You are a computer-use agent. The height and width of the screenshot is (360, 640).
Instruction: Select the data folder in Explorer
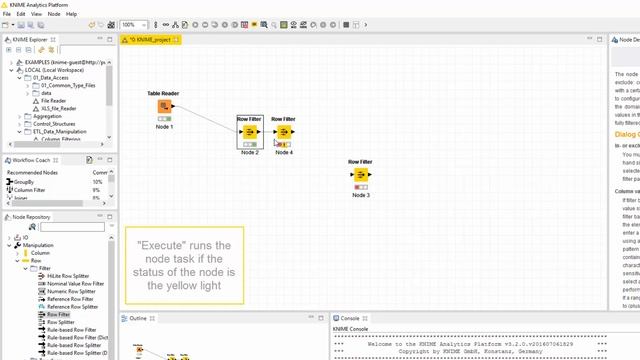pyautogui.click(x=46, y=93)
